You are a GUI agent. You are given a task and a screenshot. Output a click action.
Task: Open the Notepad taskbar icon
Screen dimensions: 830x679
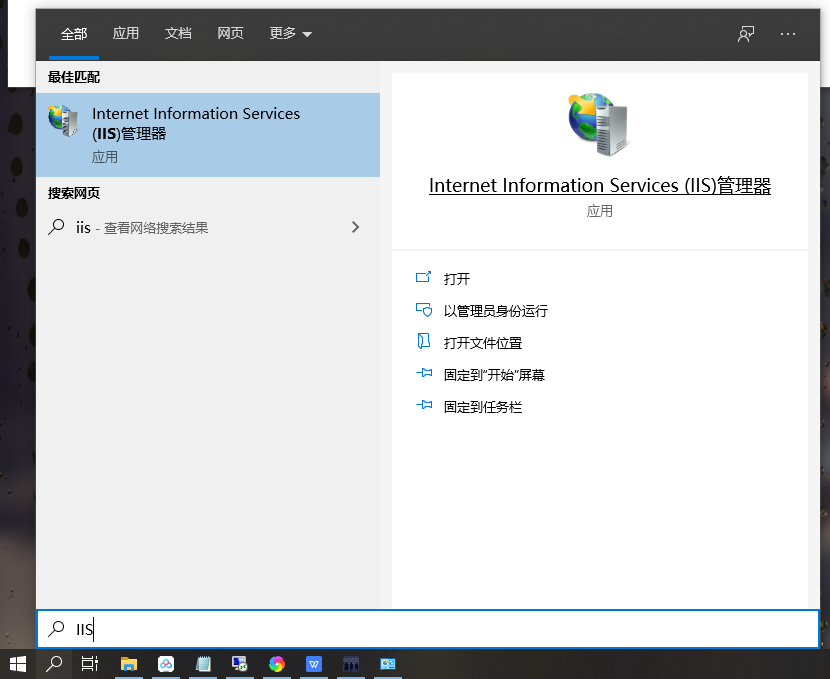point(203,664)
